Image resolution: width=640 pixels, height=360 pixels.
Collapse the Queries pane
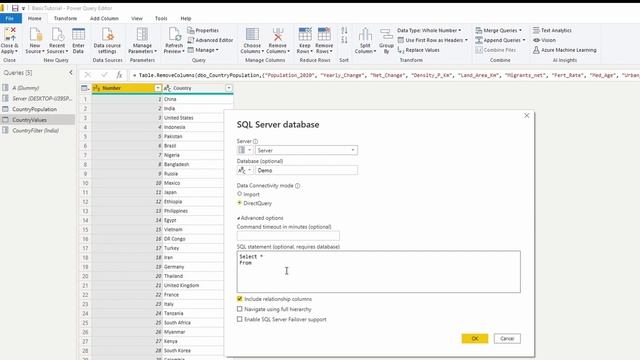[71, 72]
